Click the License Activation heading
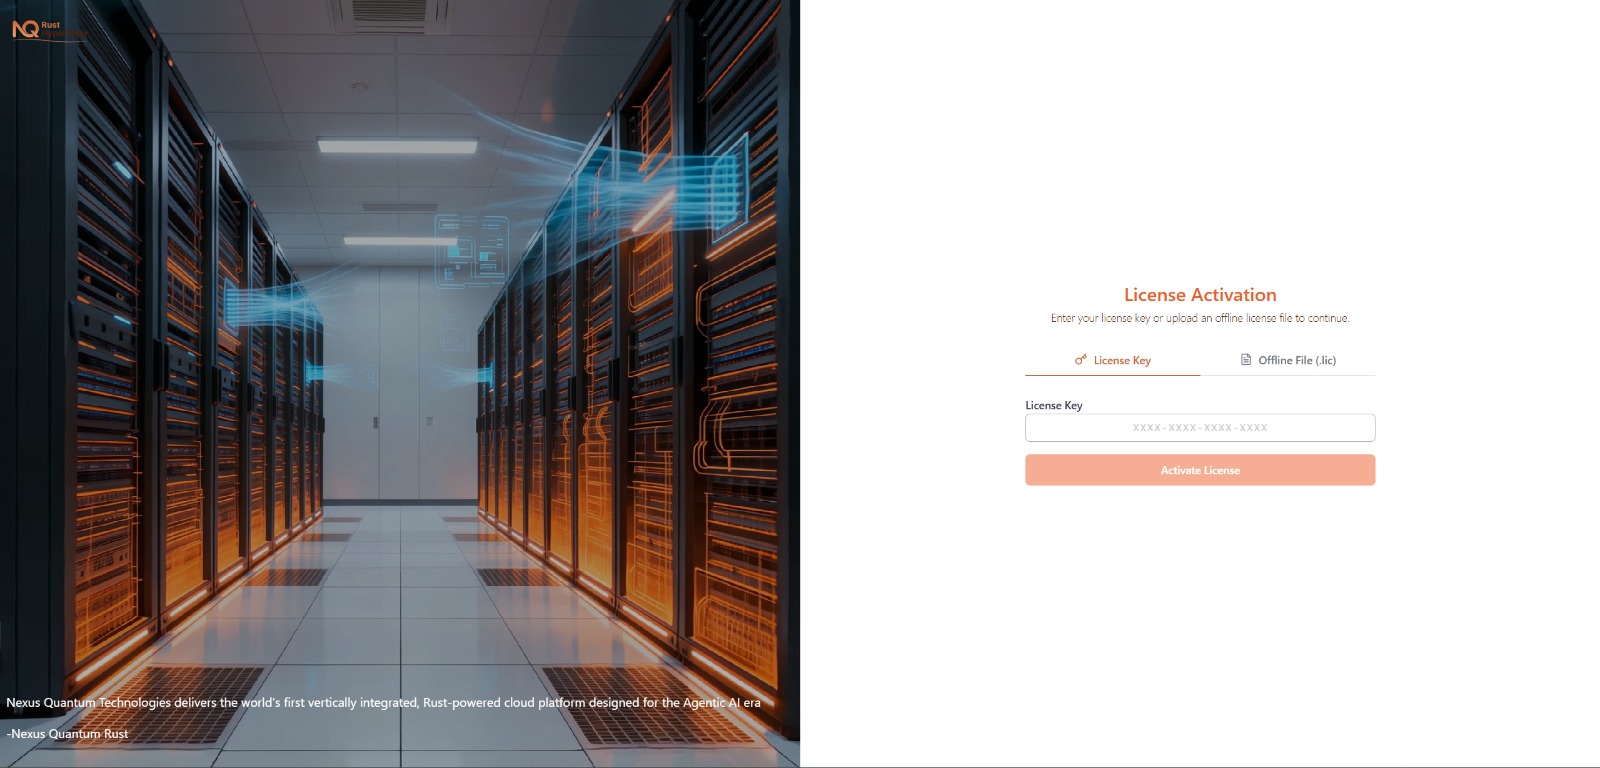 click(x=1200, y=295)
